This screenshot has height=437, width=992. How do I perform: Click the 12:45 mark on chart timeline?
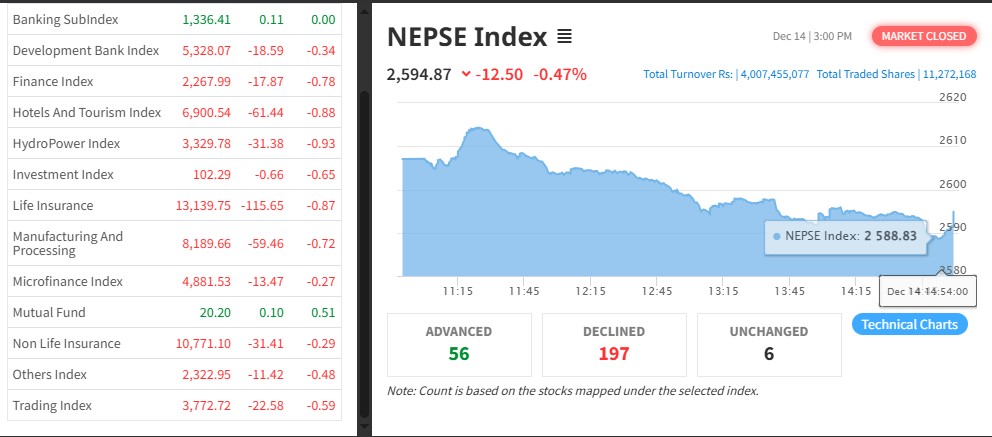[x=657, y=291]
